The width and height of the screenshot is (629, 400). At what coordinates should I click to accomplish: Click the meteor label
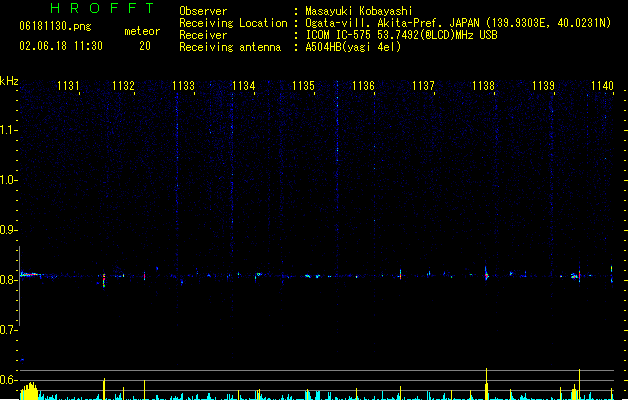[x=142, y=31]
